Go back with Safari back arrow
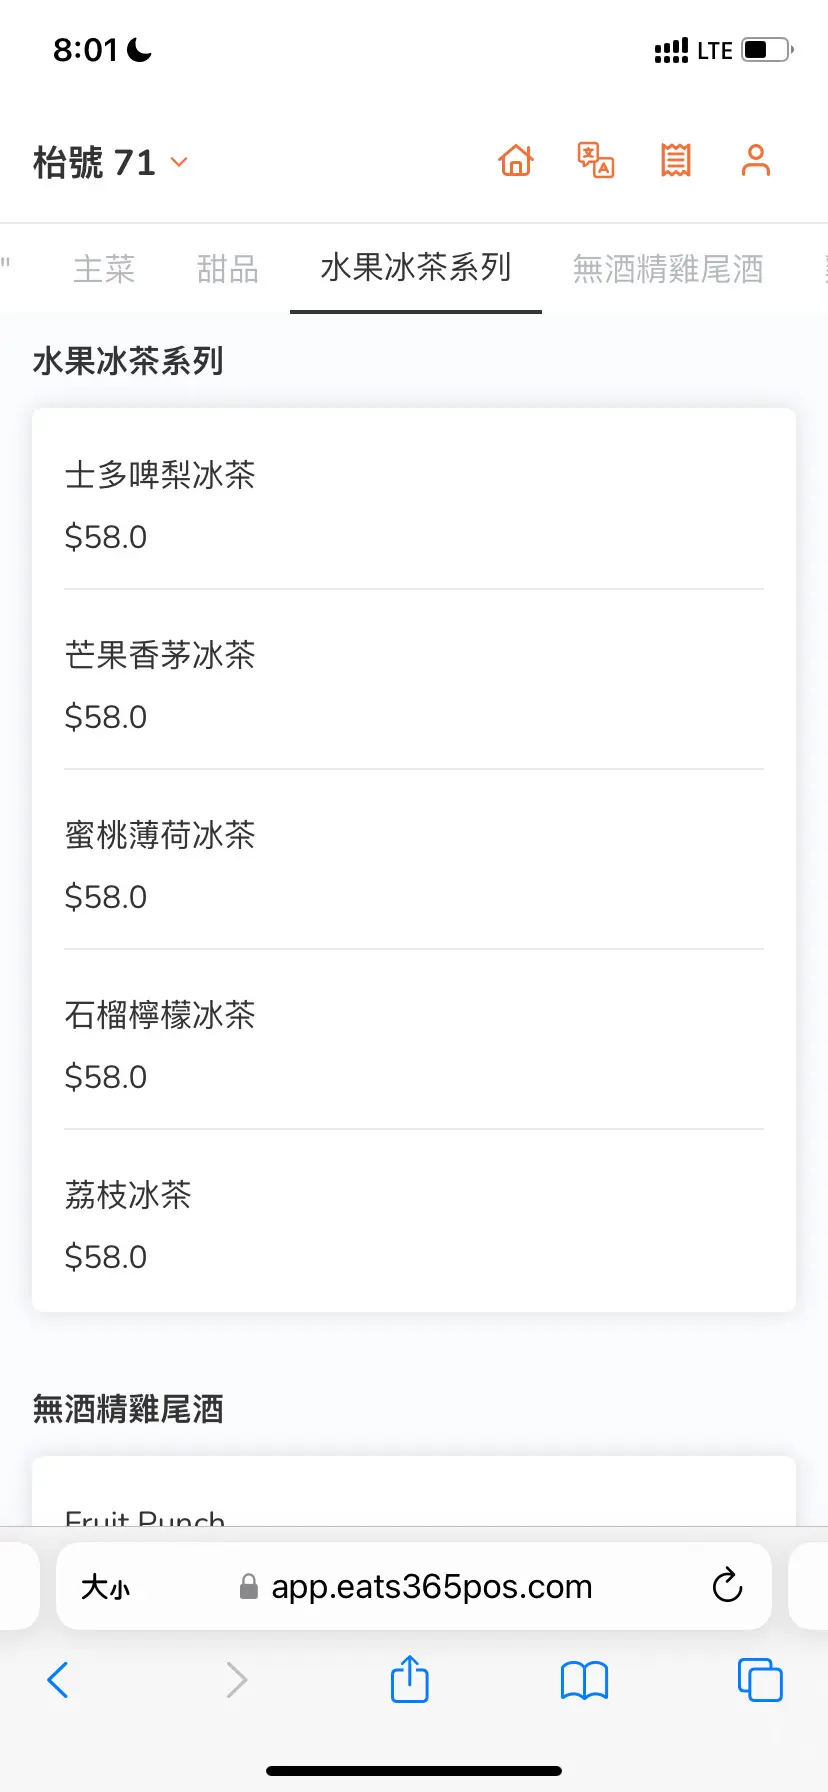828x1792 pixels. 58,1680
